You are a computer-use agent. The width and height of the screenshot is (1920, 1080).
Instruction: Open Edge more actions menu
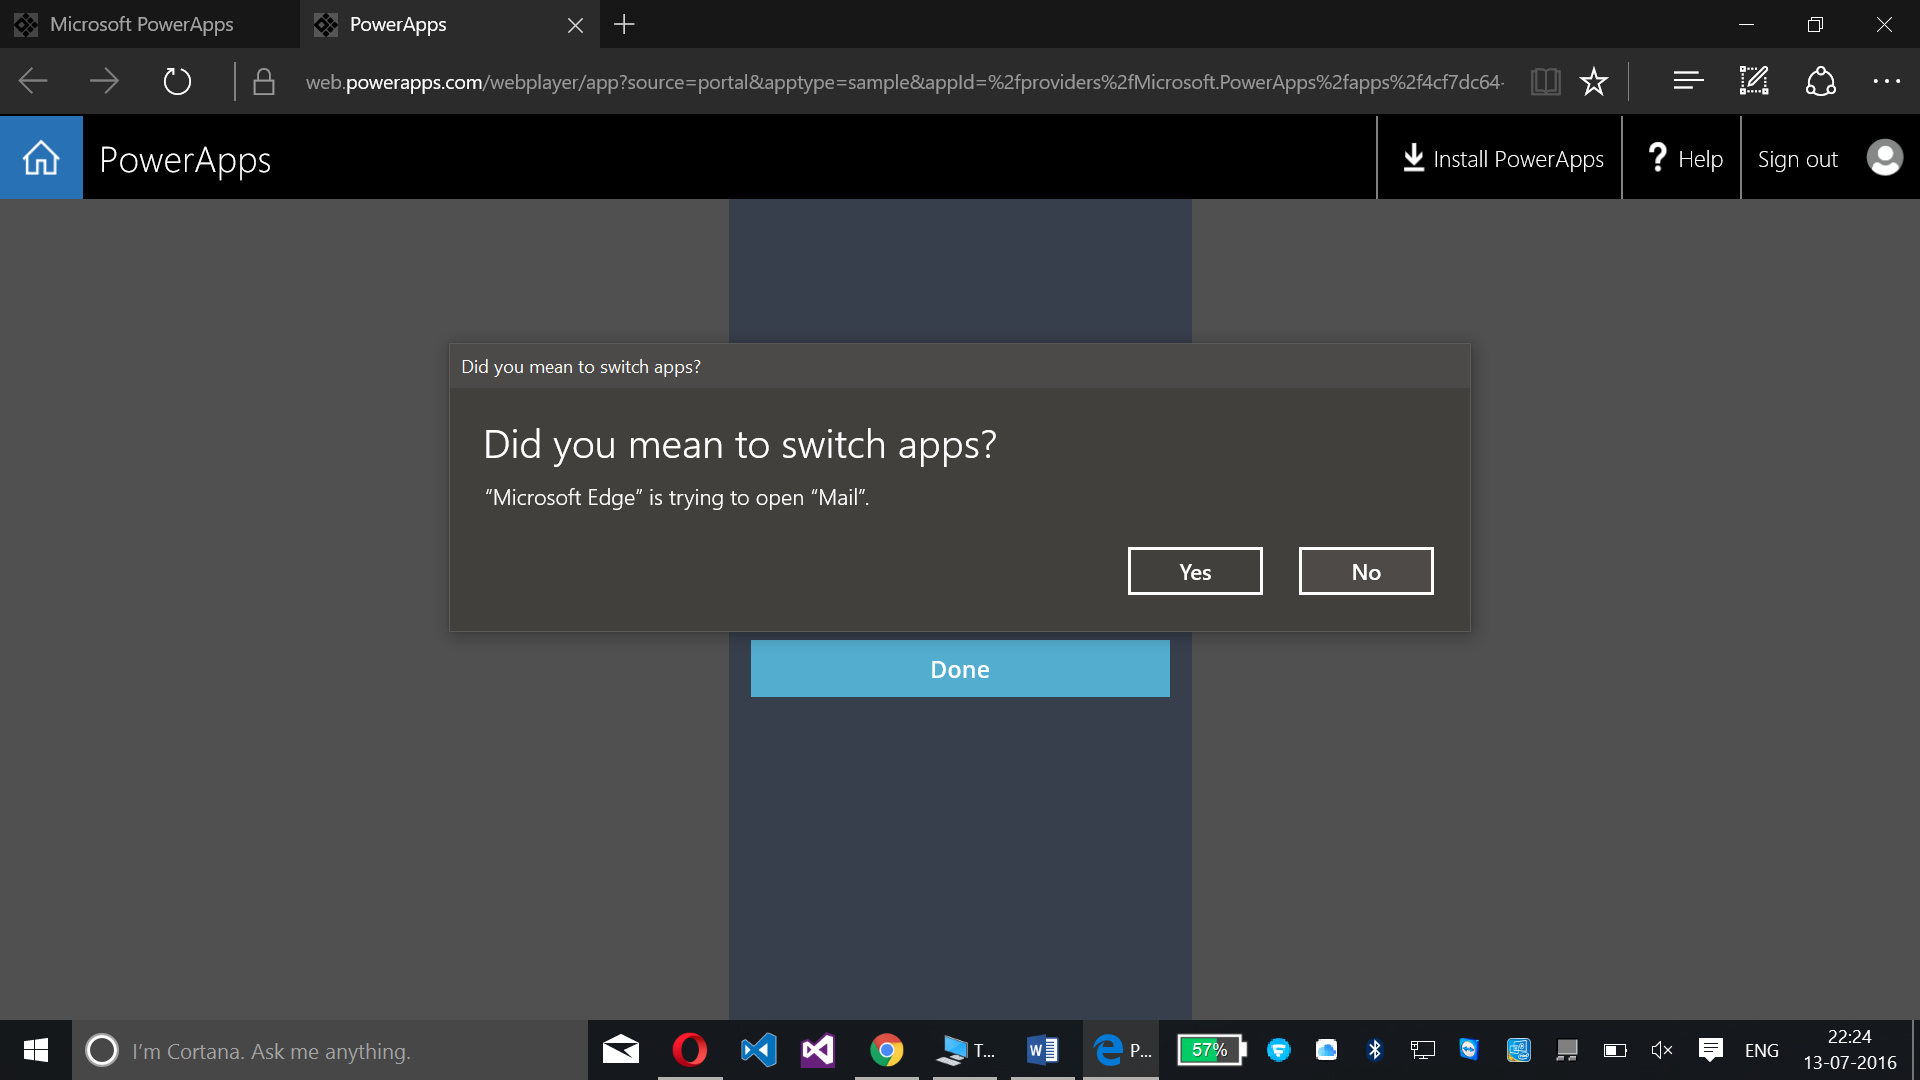tap(1886, 81)
